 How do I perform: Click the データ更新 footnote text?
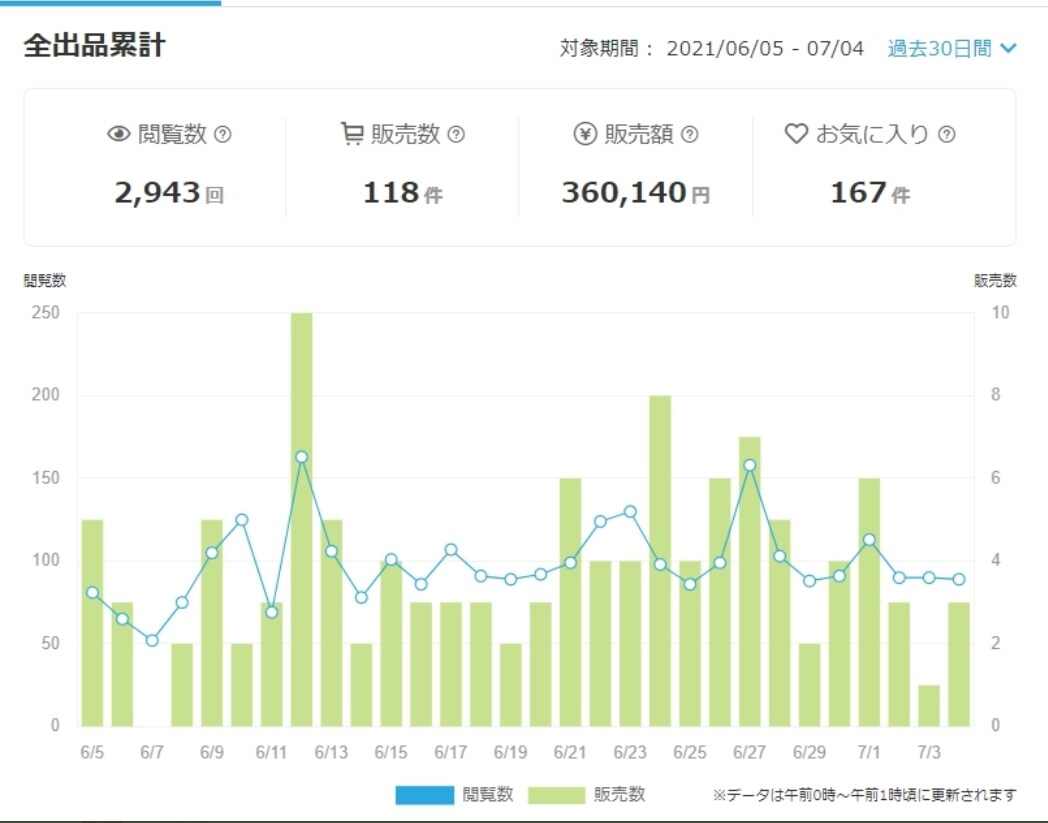(864, 795)
